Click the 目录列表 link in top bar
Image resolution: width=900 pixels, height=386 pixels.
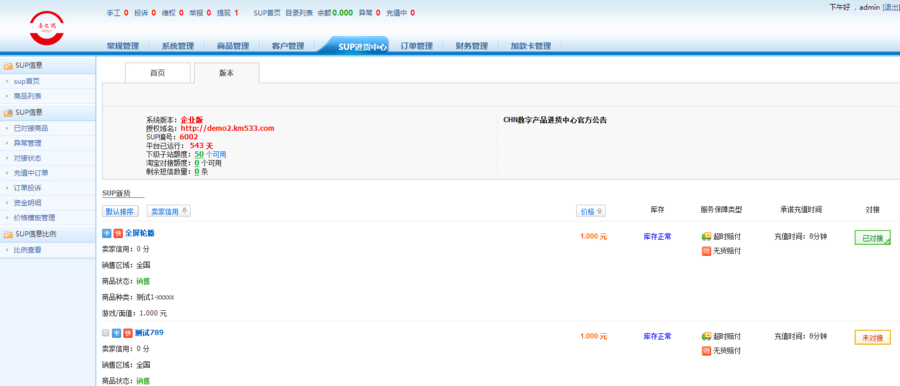point(299,13)
